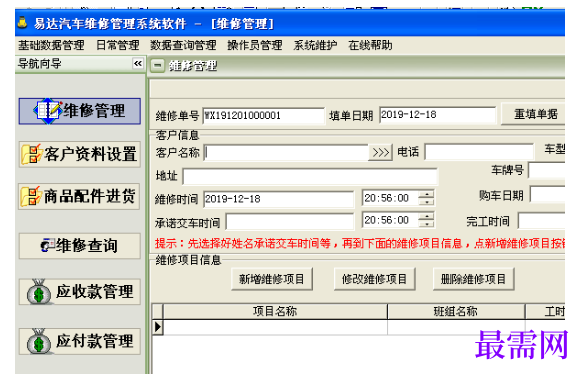This screenshot has height=376, width=587.
Task: Click the 商品配件进货 folder icon
Action: [31, 196]
